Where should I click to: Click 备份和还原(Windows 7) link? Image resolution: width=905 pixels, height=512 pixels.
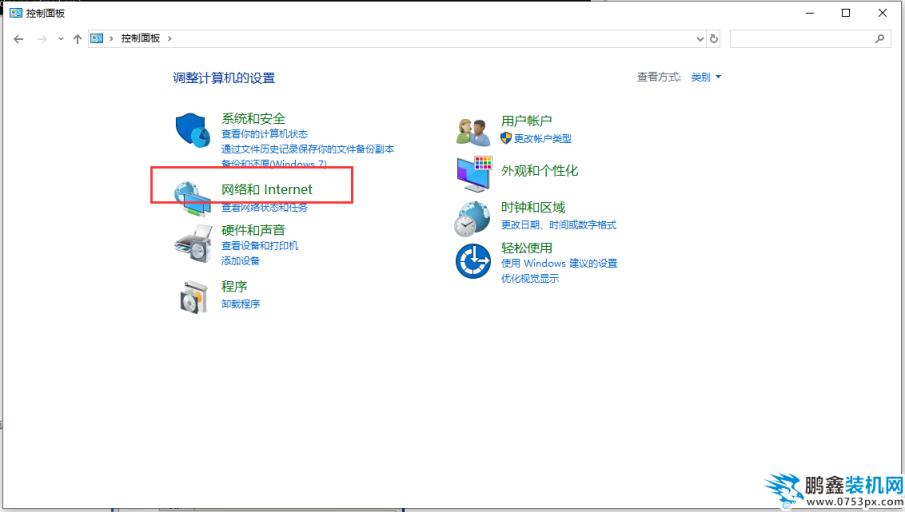[274, 163]
